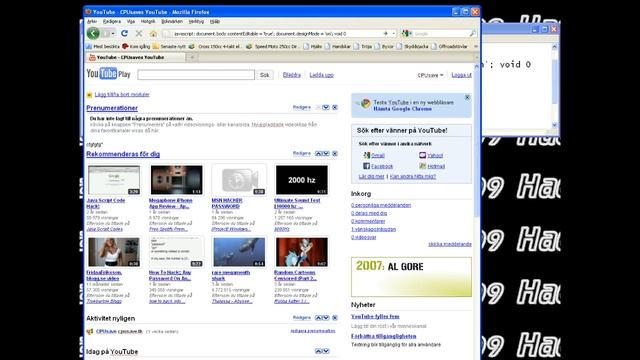Select the YouTube - CPUsaves YouTube tab
This screenshot has height=360, width=640.
(x=136, y=57)
